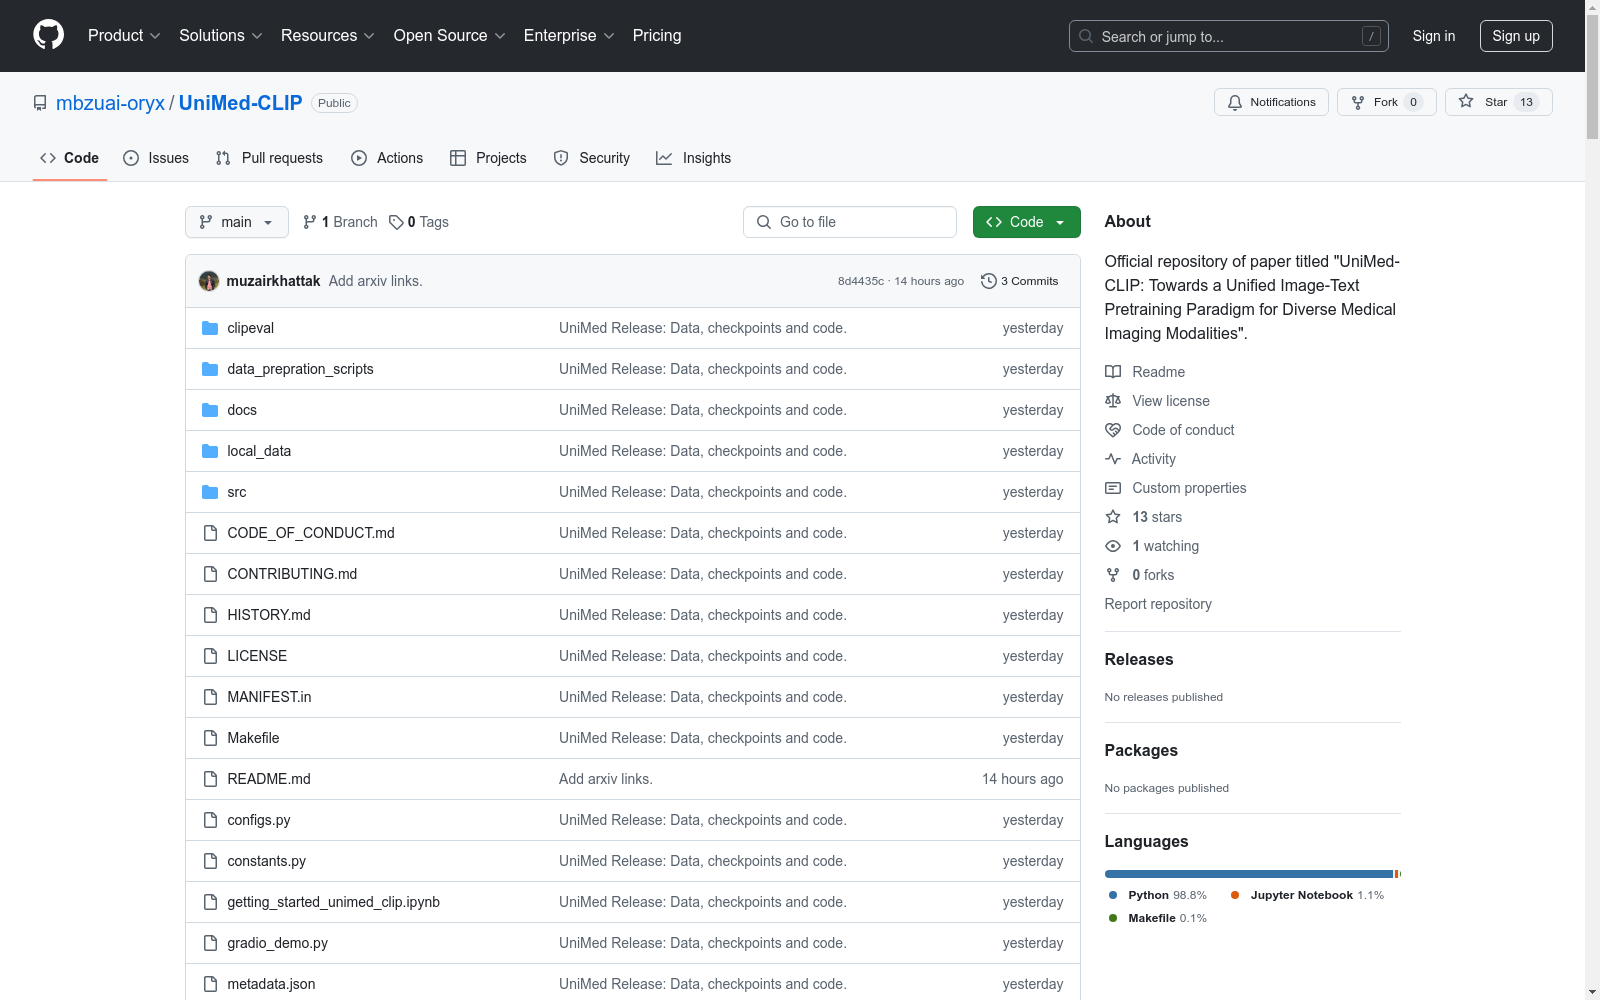The width and height of the screenshot is (1600, 1000).
Task: Open the data_prepration_scripts folder
Action: pos(300,369)
